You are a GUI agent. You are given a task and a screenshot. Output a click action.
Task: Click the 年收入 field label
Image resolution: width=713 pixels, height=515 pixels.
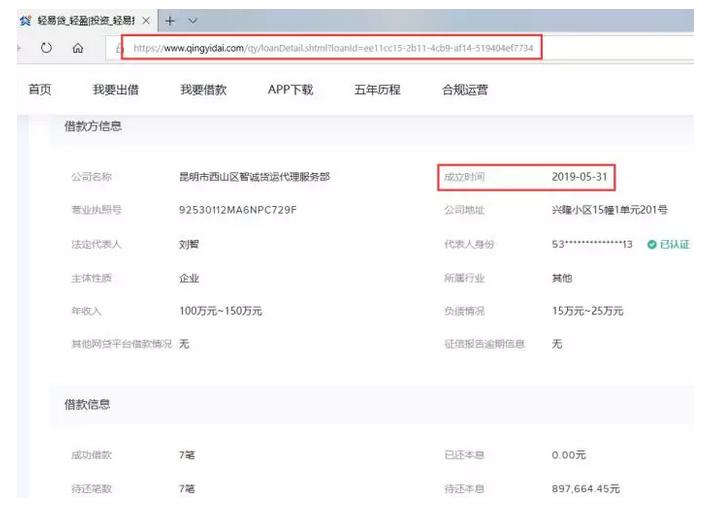(86, 311)
